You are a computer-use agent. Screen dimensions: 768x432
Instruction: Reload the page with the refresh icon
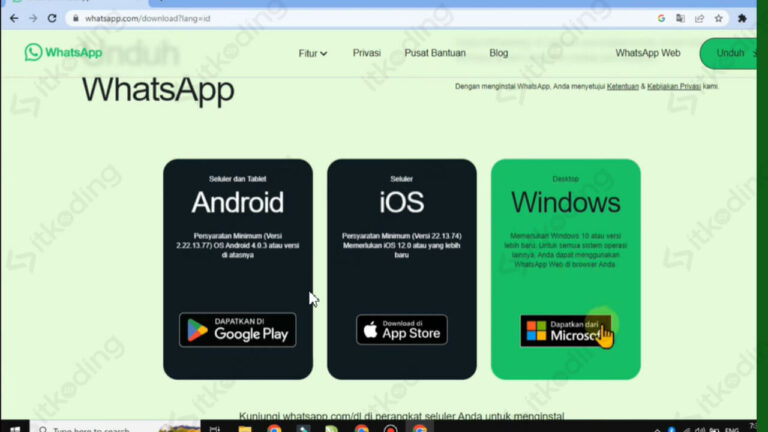point(52,19)
